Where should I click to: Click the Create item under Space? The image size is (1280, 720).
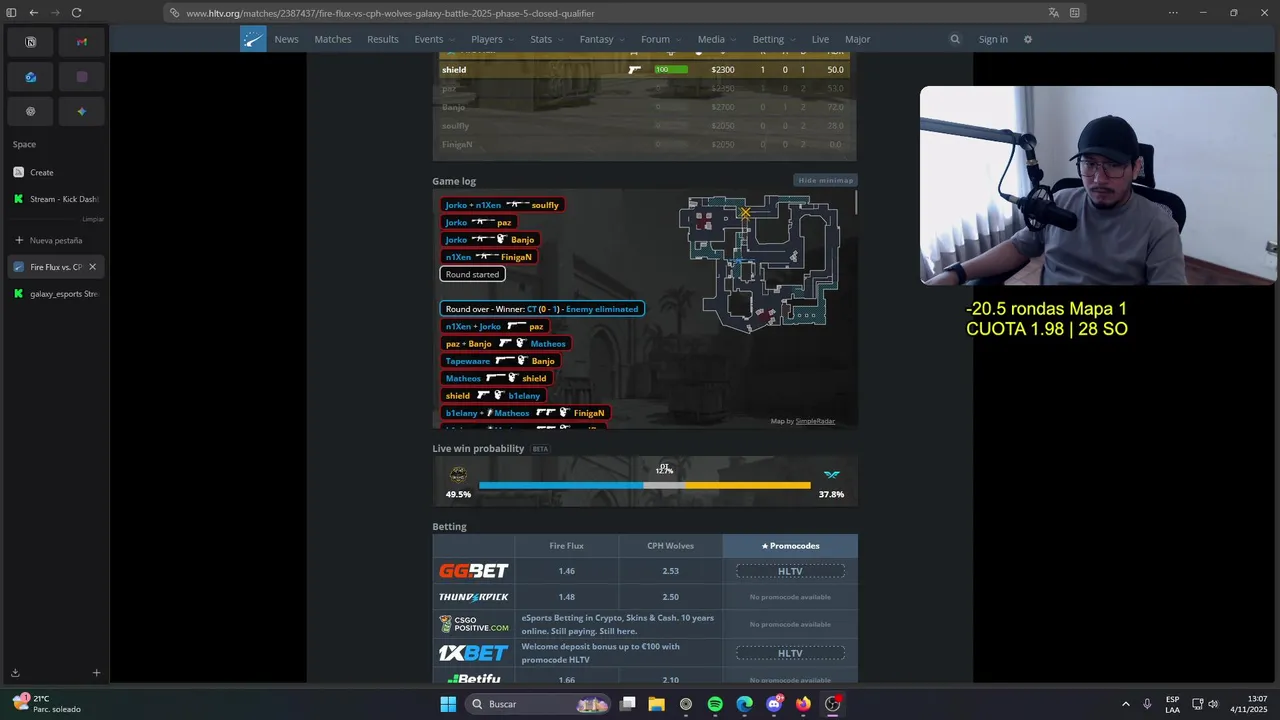55,172
